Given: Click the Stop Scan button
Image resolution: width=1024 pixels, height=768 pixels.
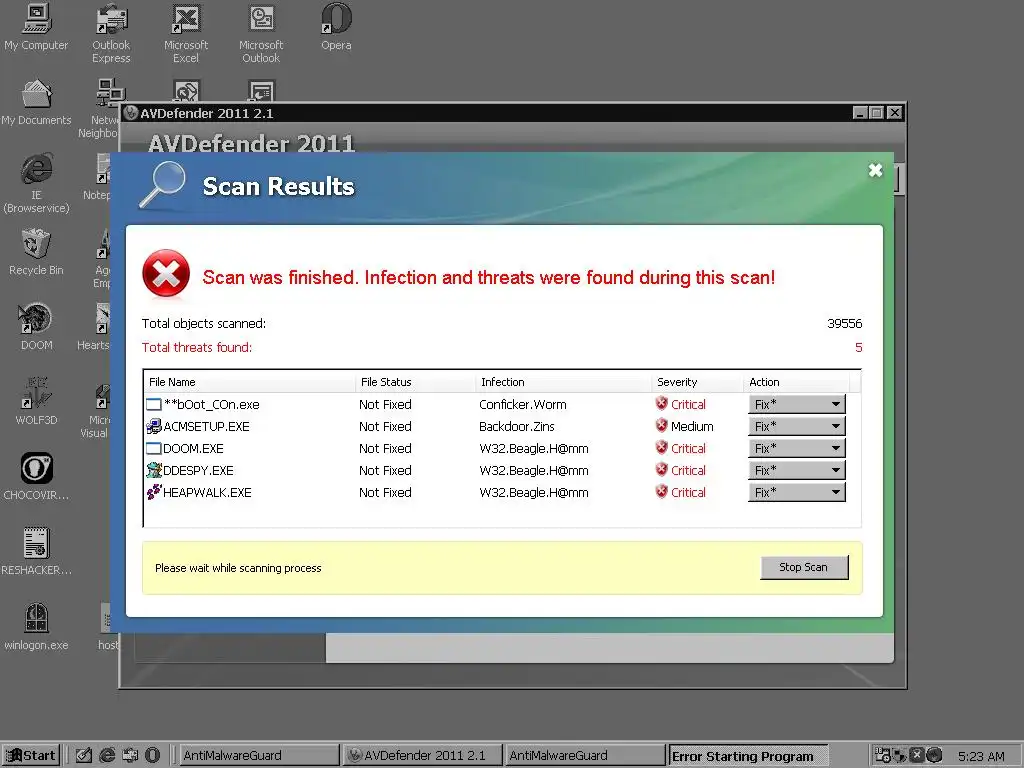Looking at the screenshot, I should click(804, 568).
